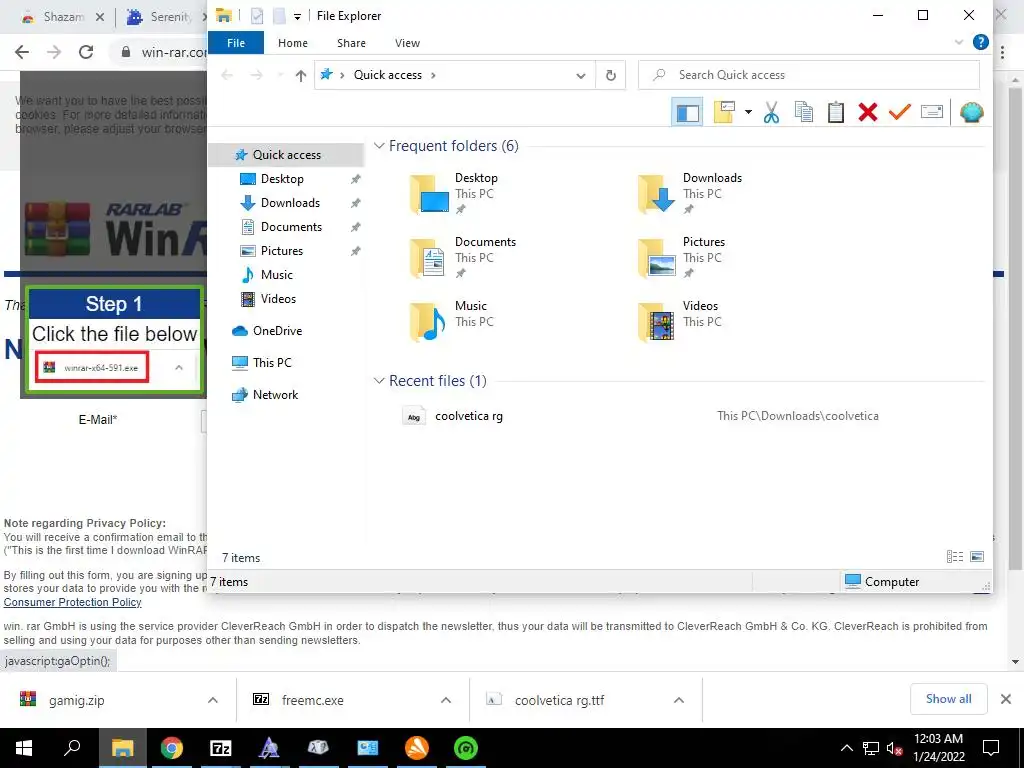Collapse the Recent files group

point(379,381)
